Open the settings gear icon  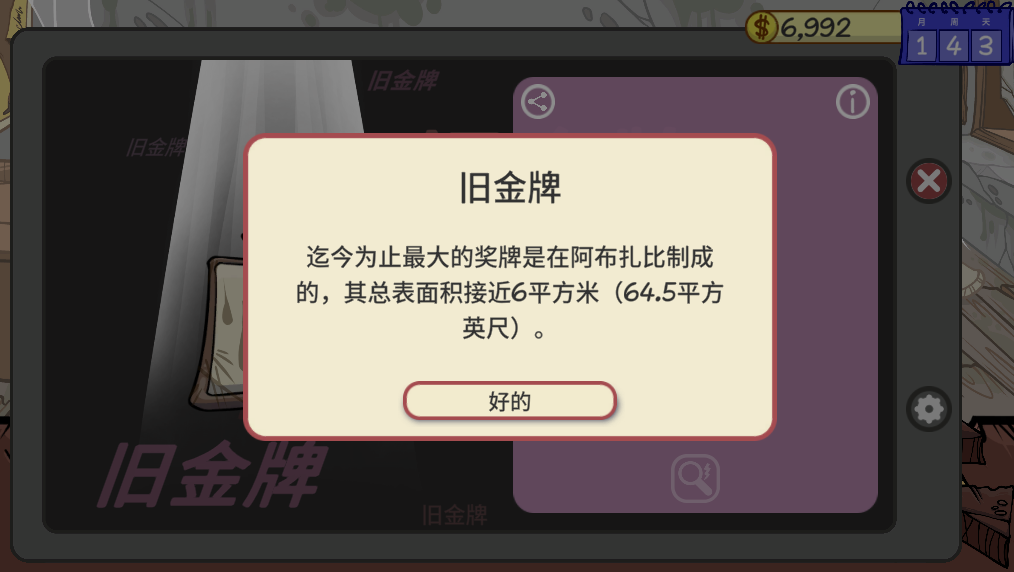[929, 409]
